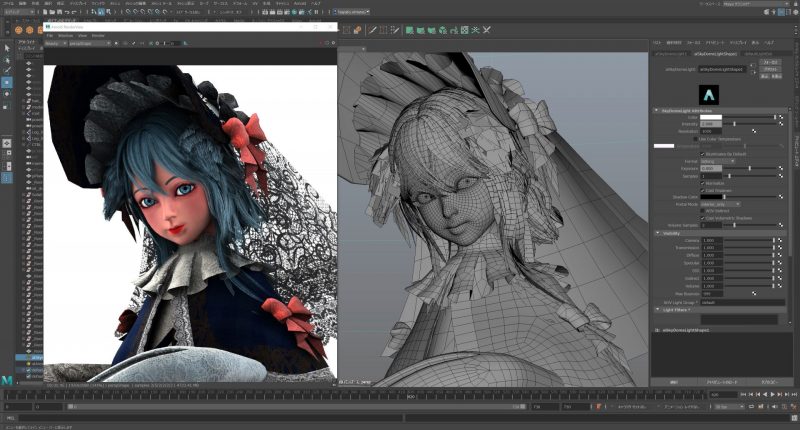Open Script Editor icon at bottom right
Screen dimensions: 800x430
[x=794, y=418]
